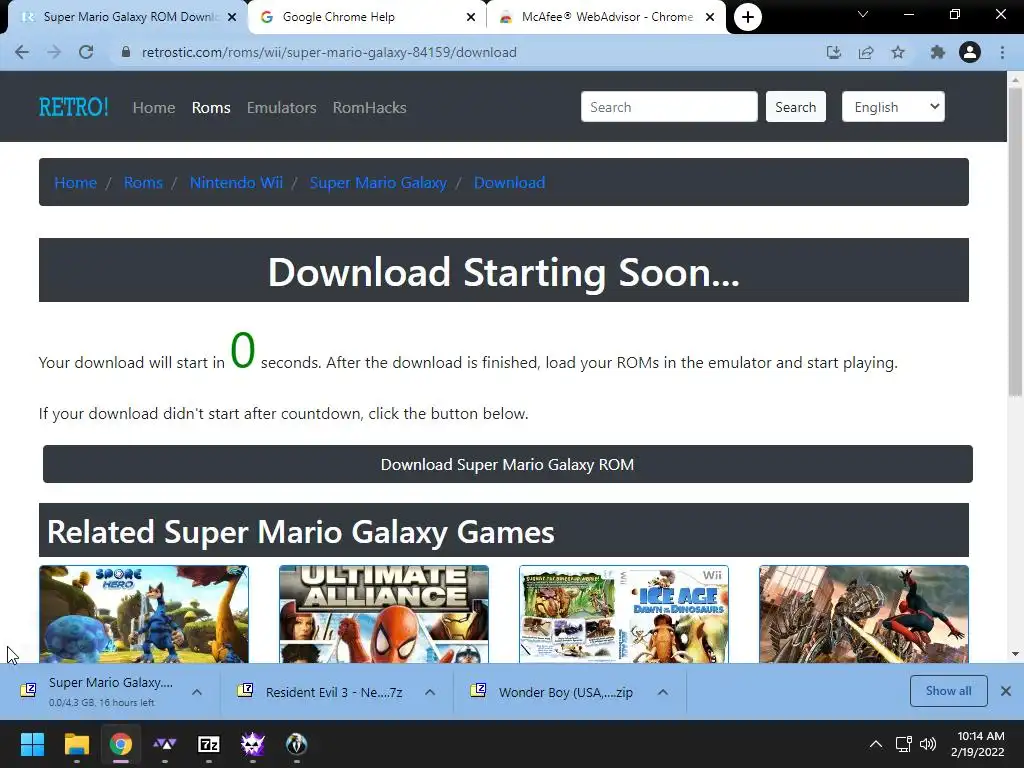Click the scrollbar down arrow
This screenshot has width=1024, height=768.
(1015, 654)
